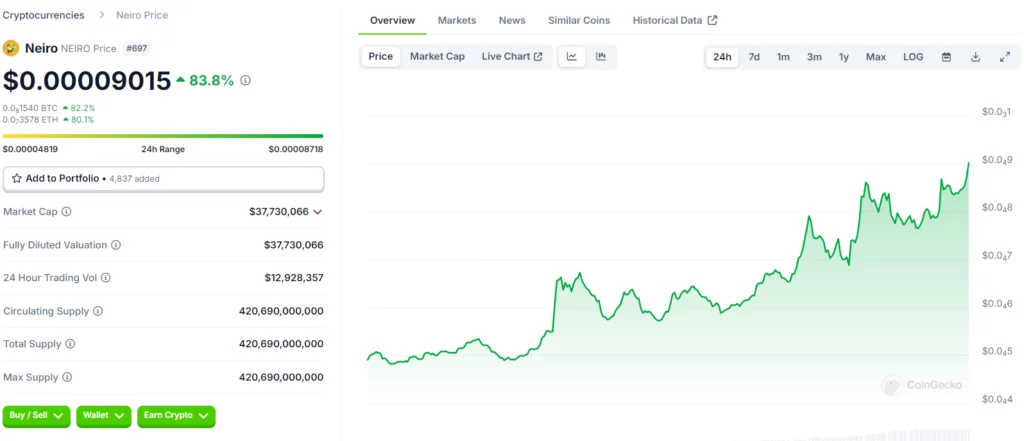The width and height of the screenshot is (1024, 441).
Task: Click the 0.0₈1540 BTC price text
Action: tap(30, 108)
